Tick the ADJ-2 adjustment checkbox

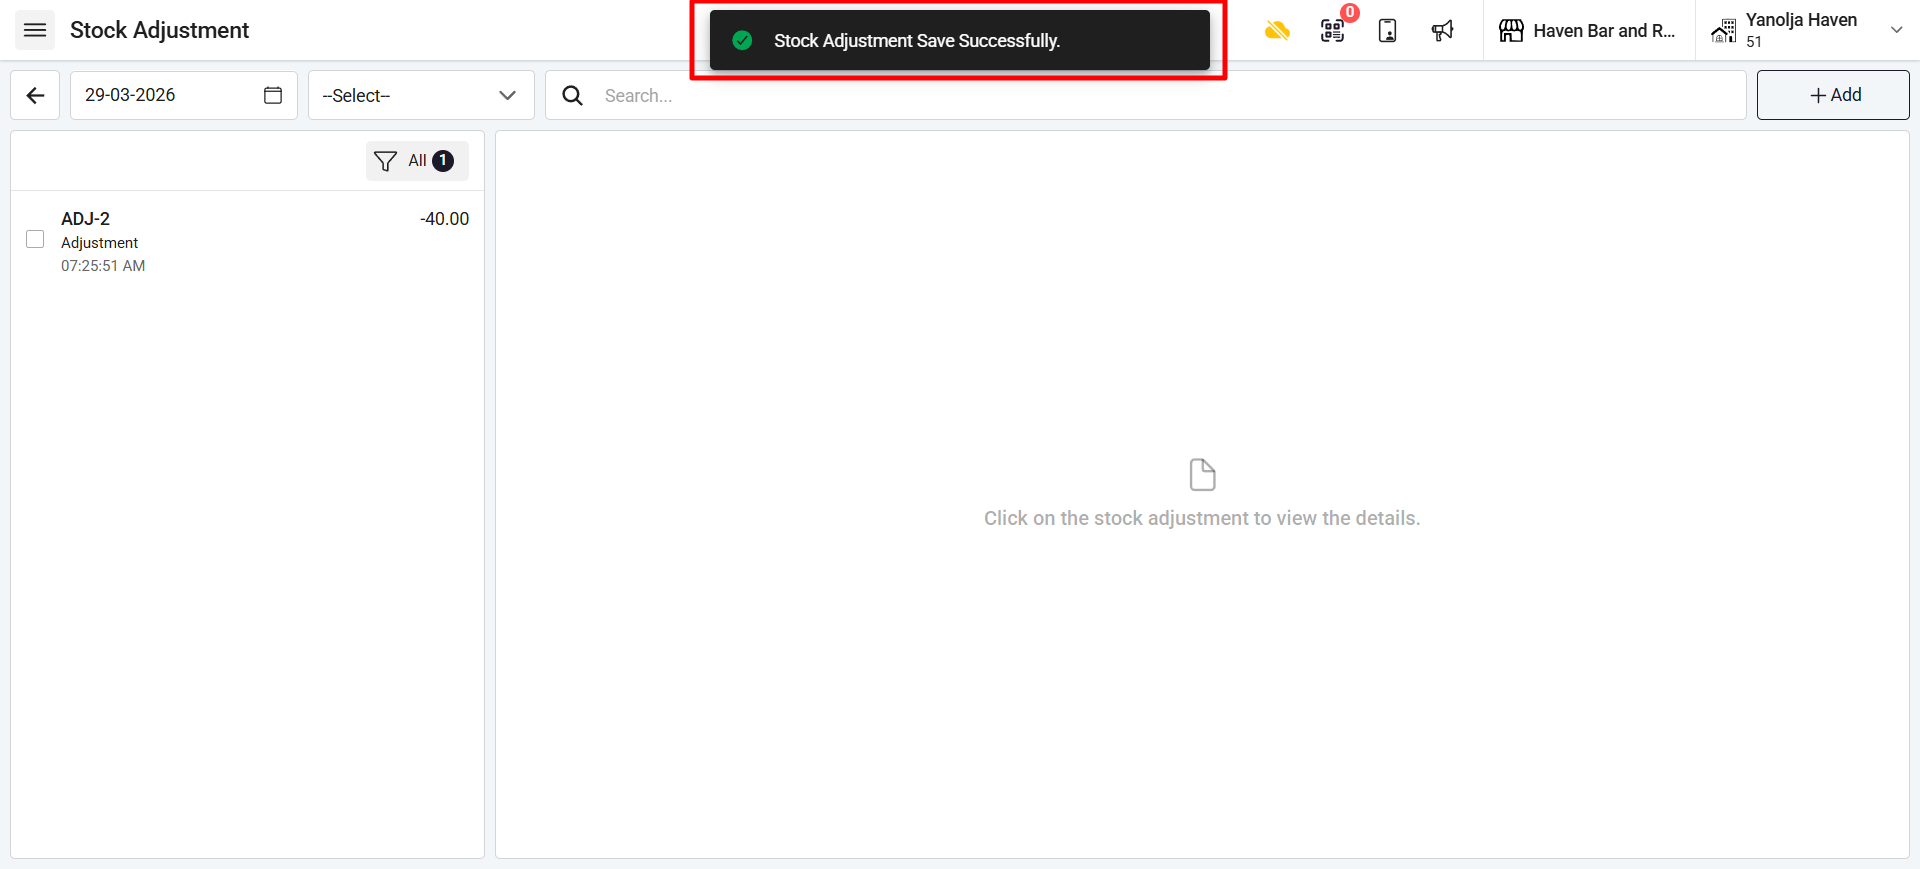[35, 239]
